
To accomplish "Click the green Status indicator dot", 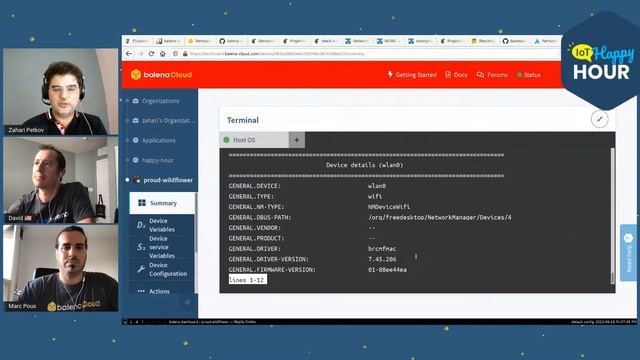I will [x=520, y=75].
